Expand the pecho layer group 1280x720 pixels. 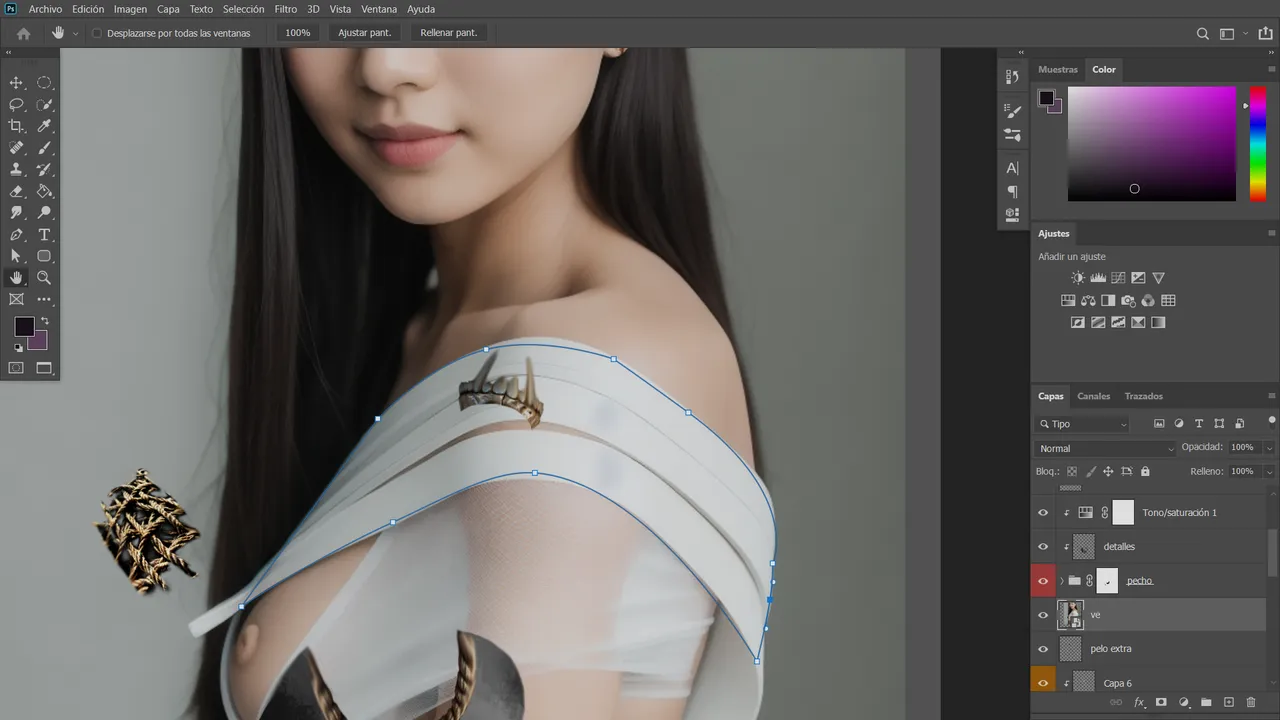(x=1062, y=581)
